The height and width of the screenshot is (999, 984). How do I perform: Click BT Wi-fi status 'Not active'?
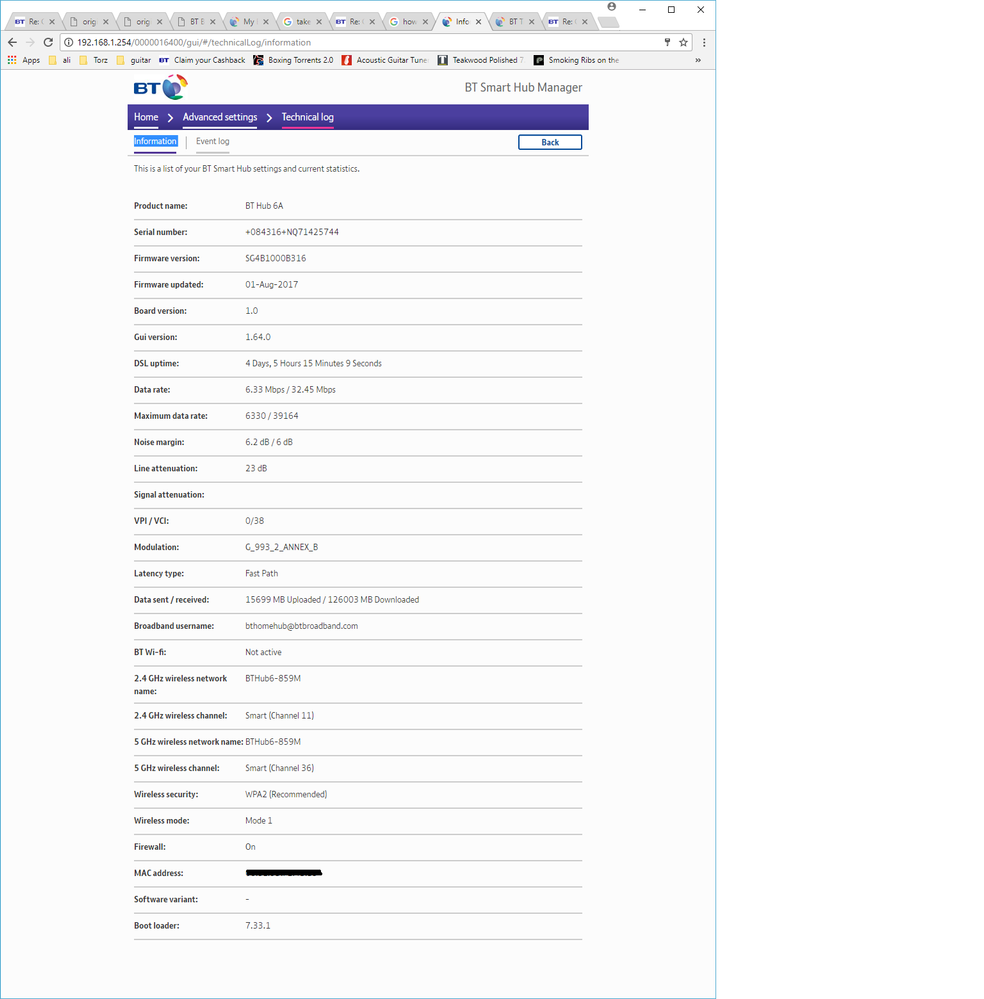(263, 652)
